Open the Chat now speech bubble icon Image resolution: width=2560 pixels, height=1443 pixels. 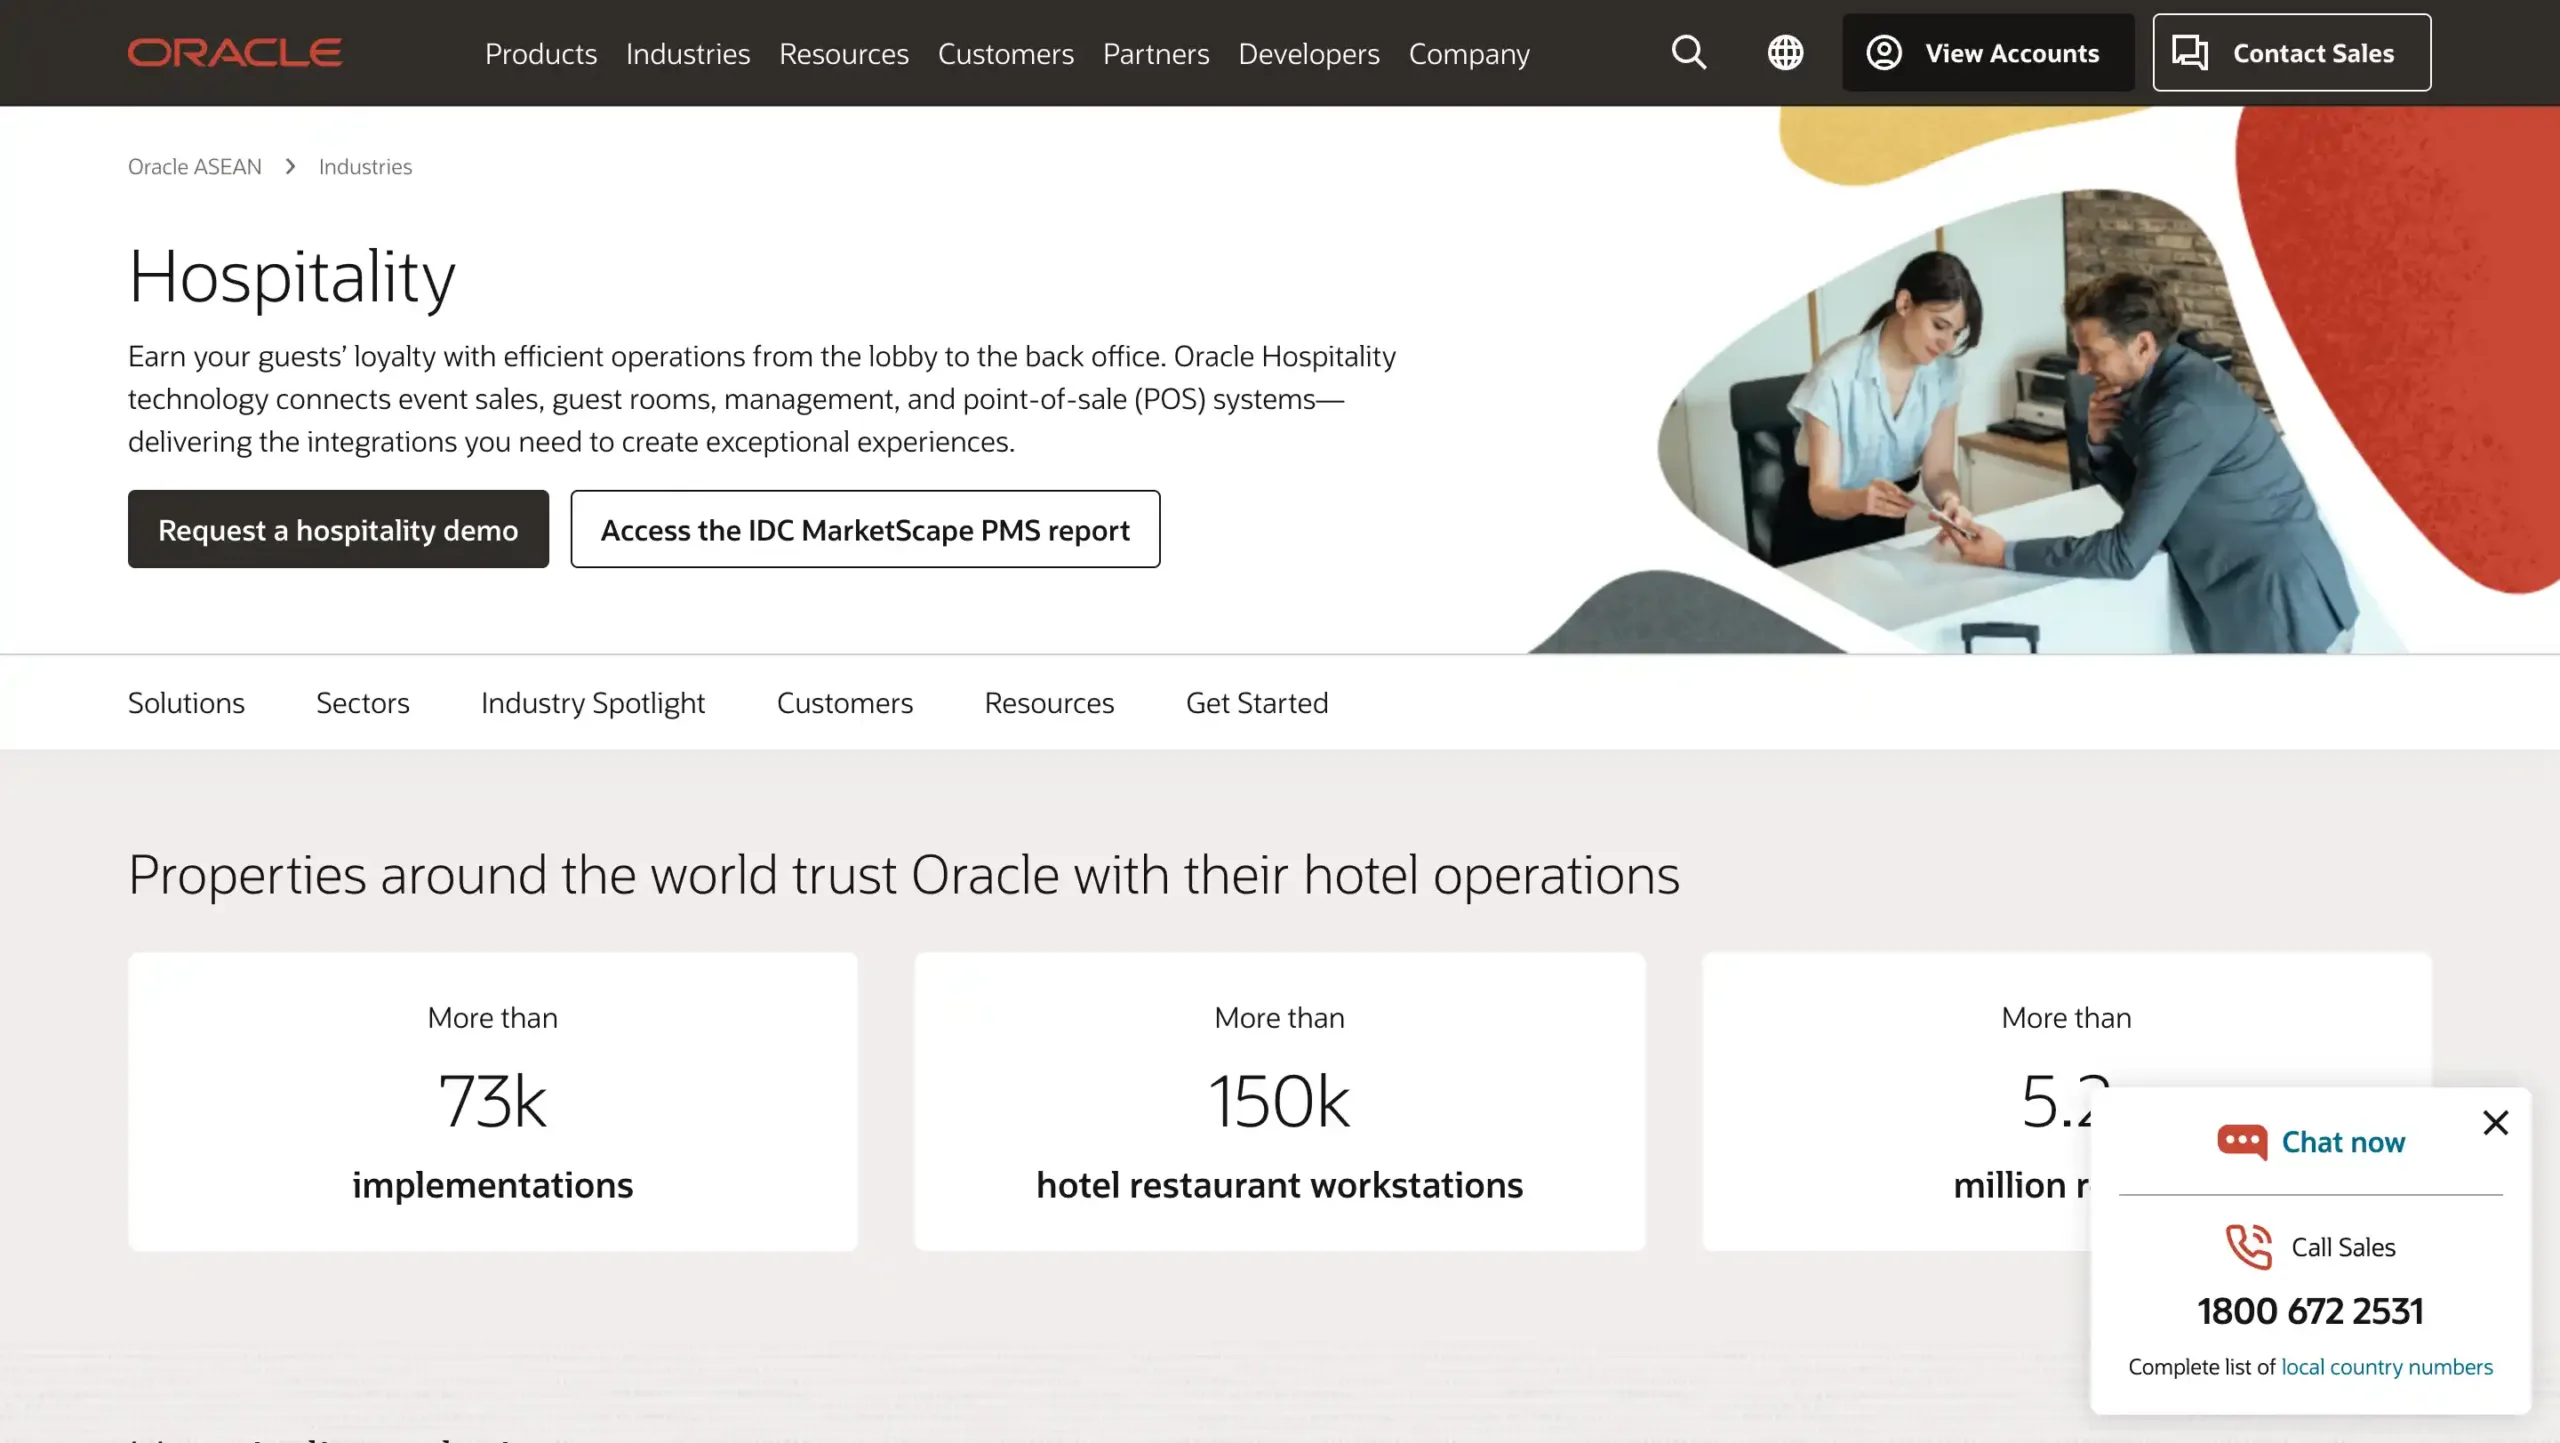pyautogui.click(x=2243, y=1140)
